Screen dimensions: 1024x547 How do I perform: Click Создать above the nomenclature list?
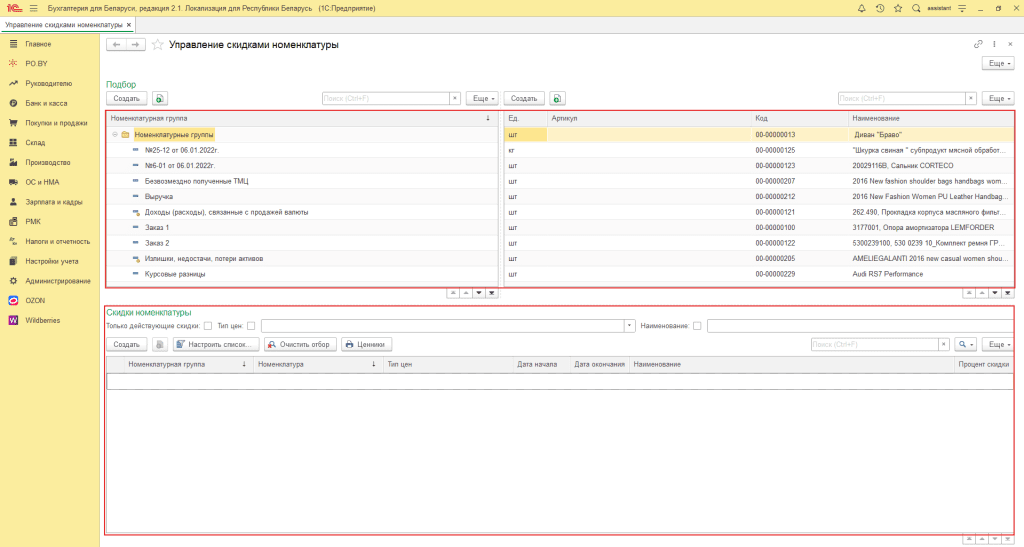pyautogui.click(x=524, y=99)
